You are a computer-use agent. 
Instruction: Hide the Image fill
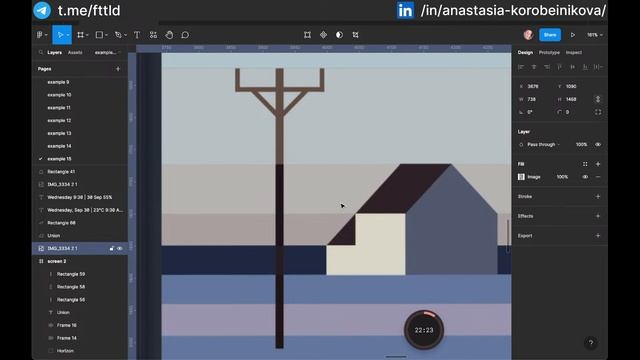pyautogui.click(x=585, y=177)
